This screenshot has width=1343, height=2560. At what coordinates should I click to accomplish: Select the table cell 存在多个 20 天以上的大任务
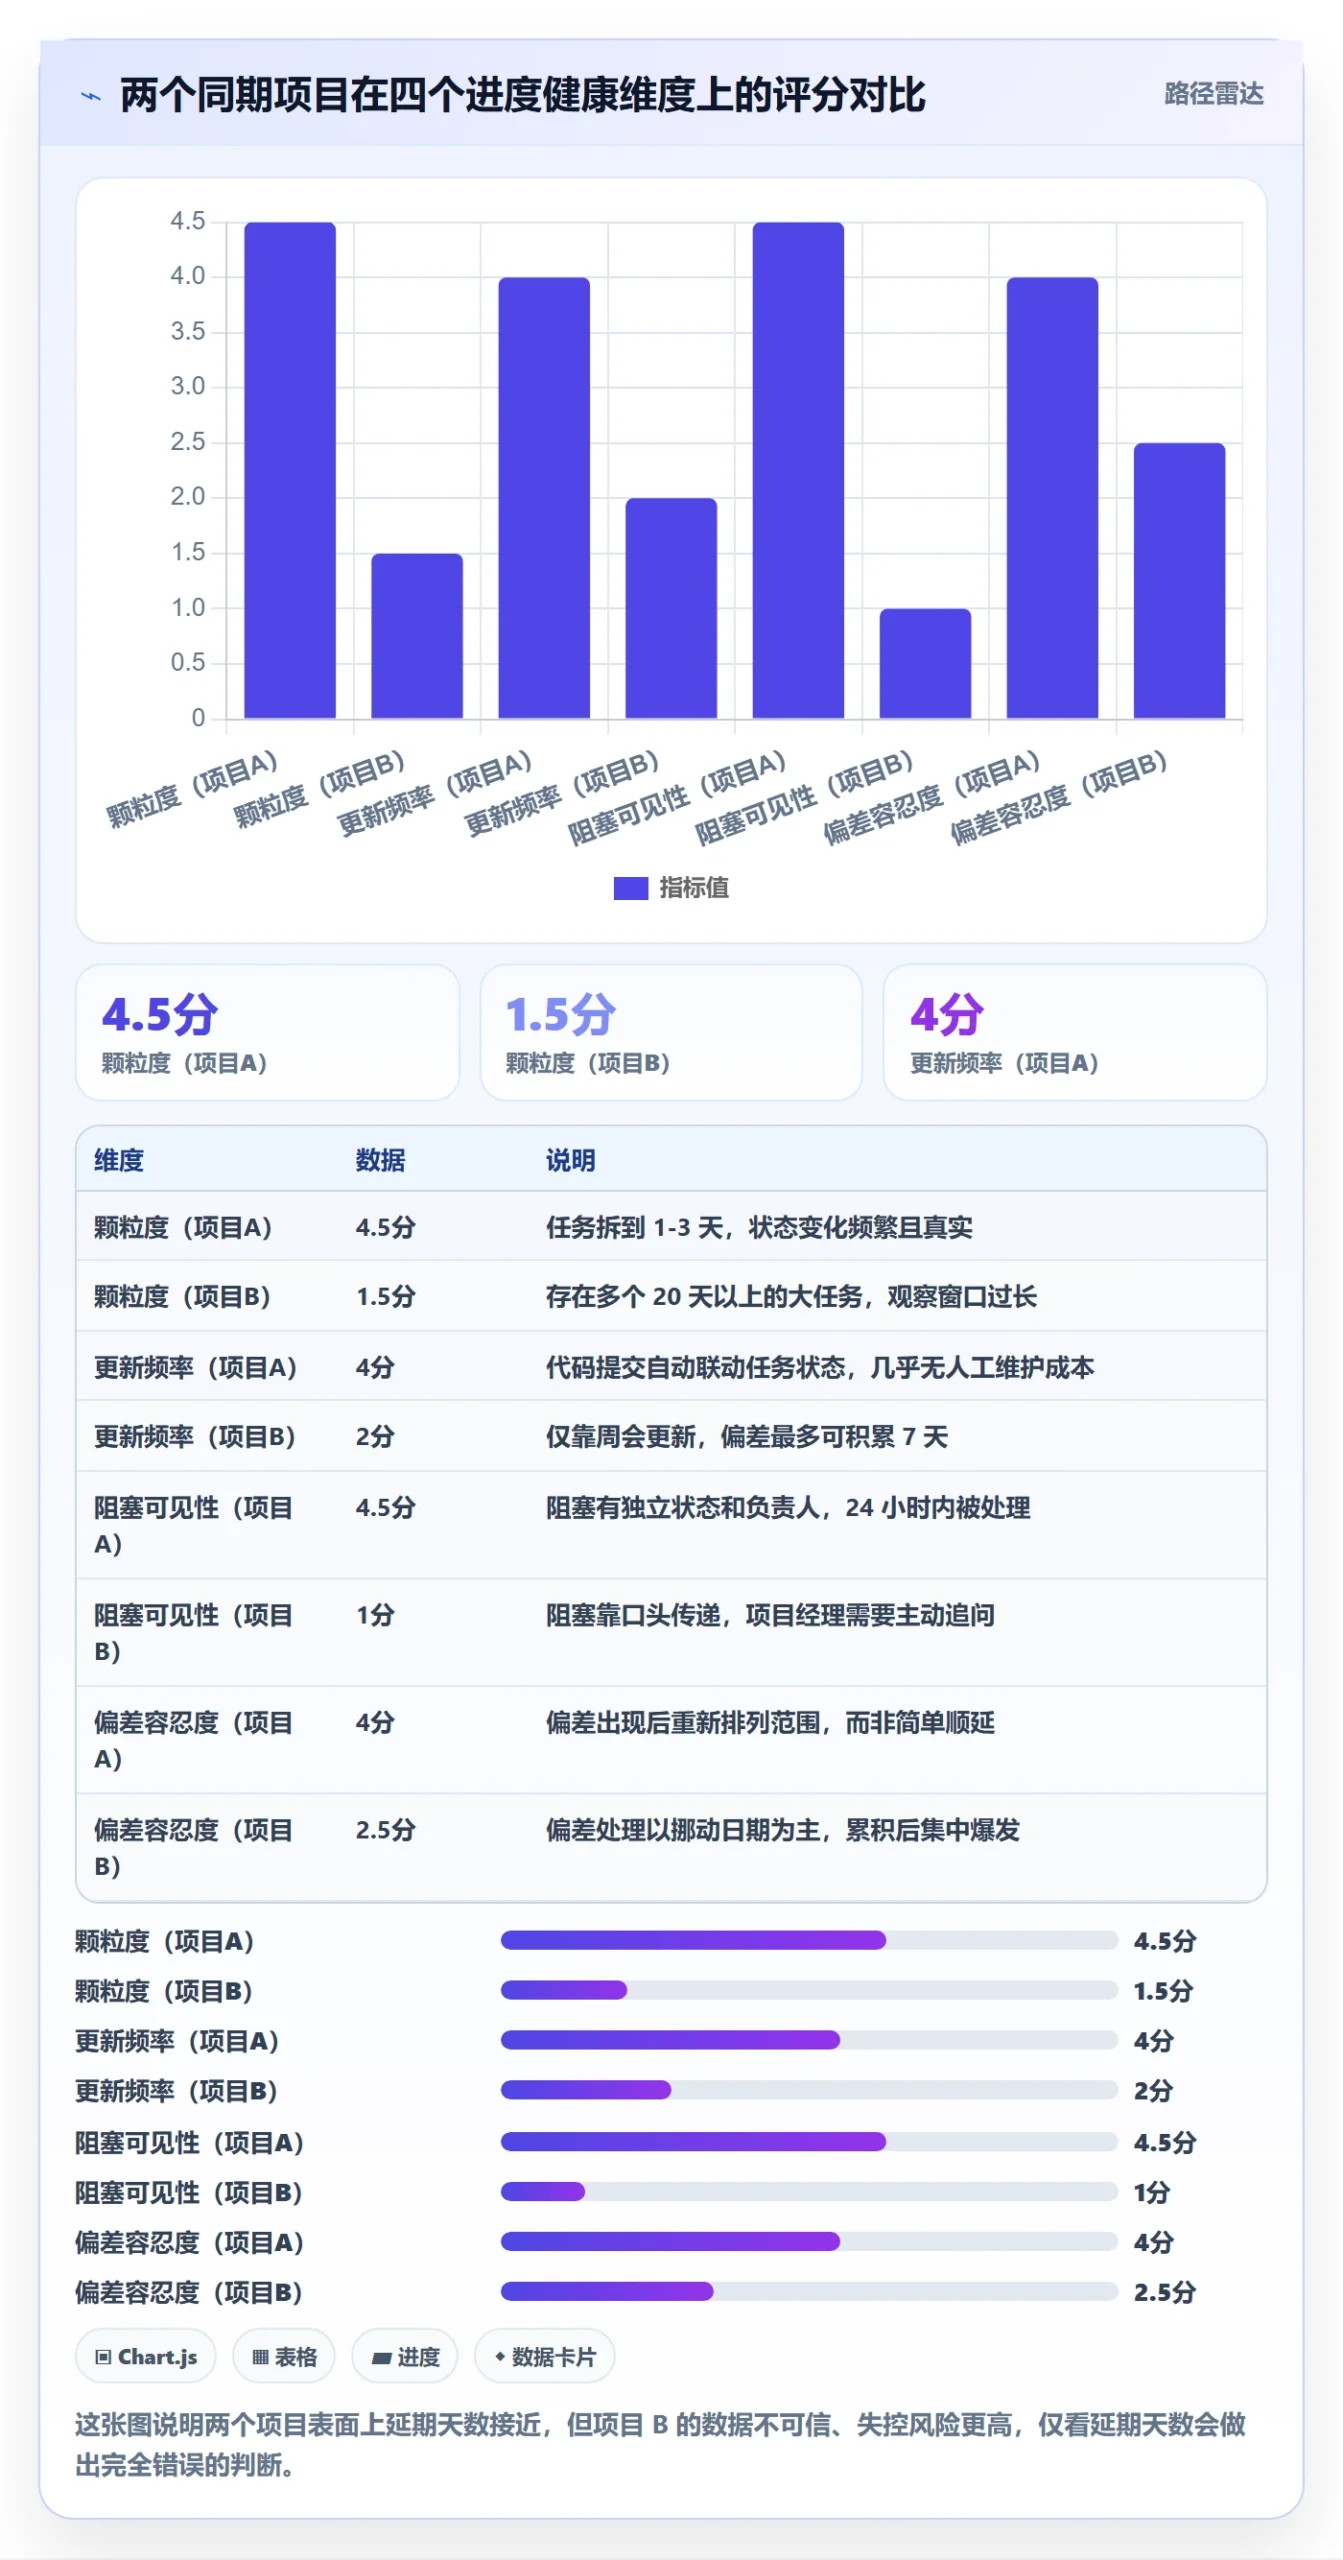click(791, 1297)
